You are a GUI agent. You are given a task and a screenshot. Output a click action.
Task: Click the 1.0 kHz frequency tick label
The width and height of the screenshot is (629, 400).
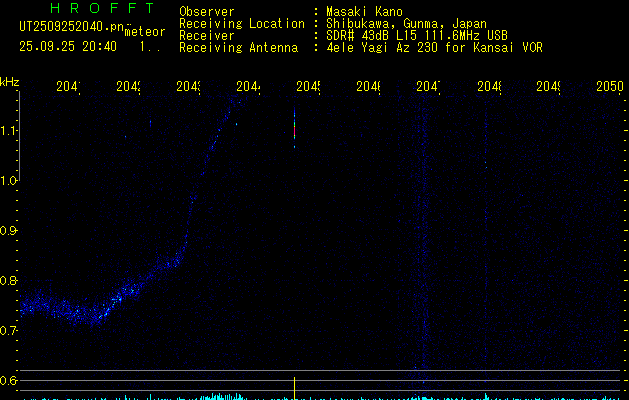tap(10, 180)
